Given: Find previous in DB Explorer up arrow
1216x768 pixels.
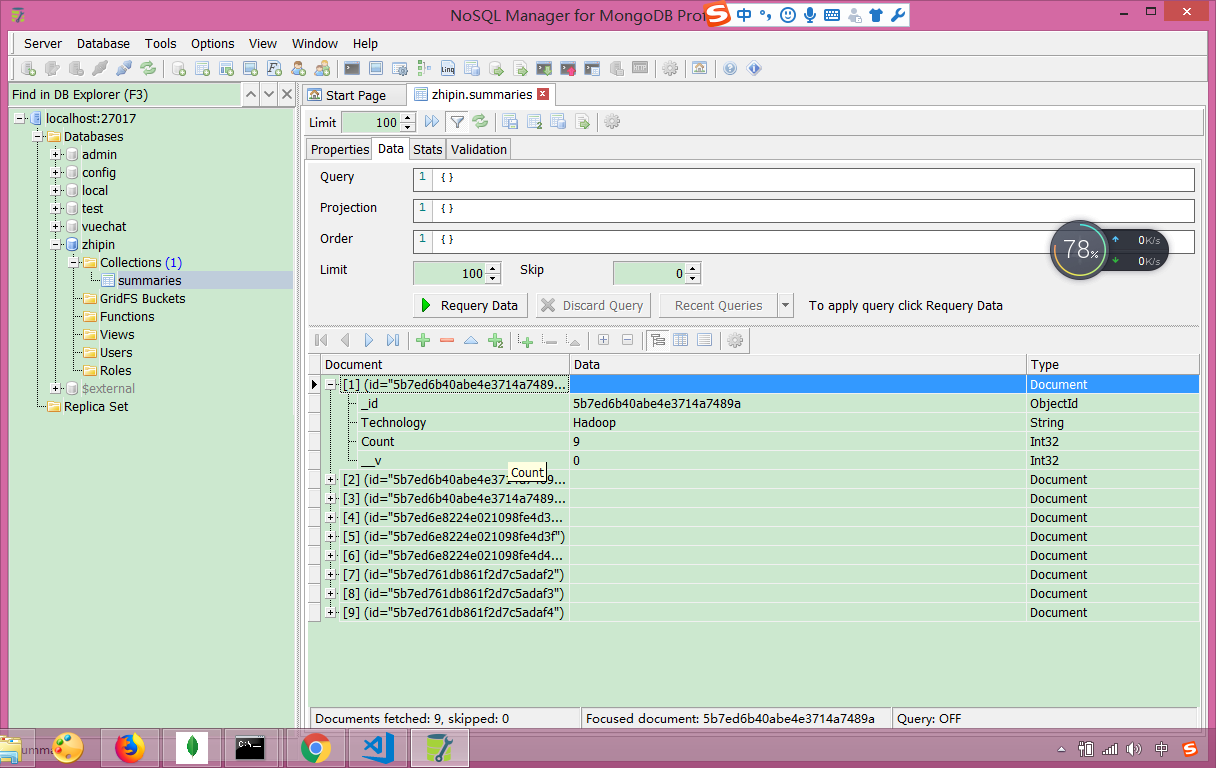Looking at the screenshot, I should point(251,94).
